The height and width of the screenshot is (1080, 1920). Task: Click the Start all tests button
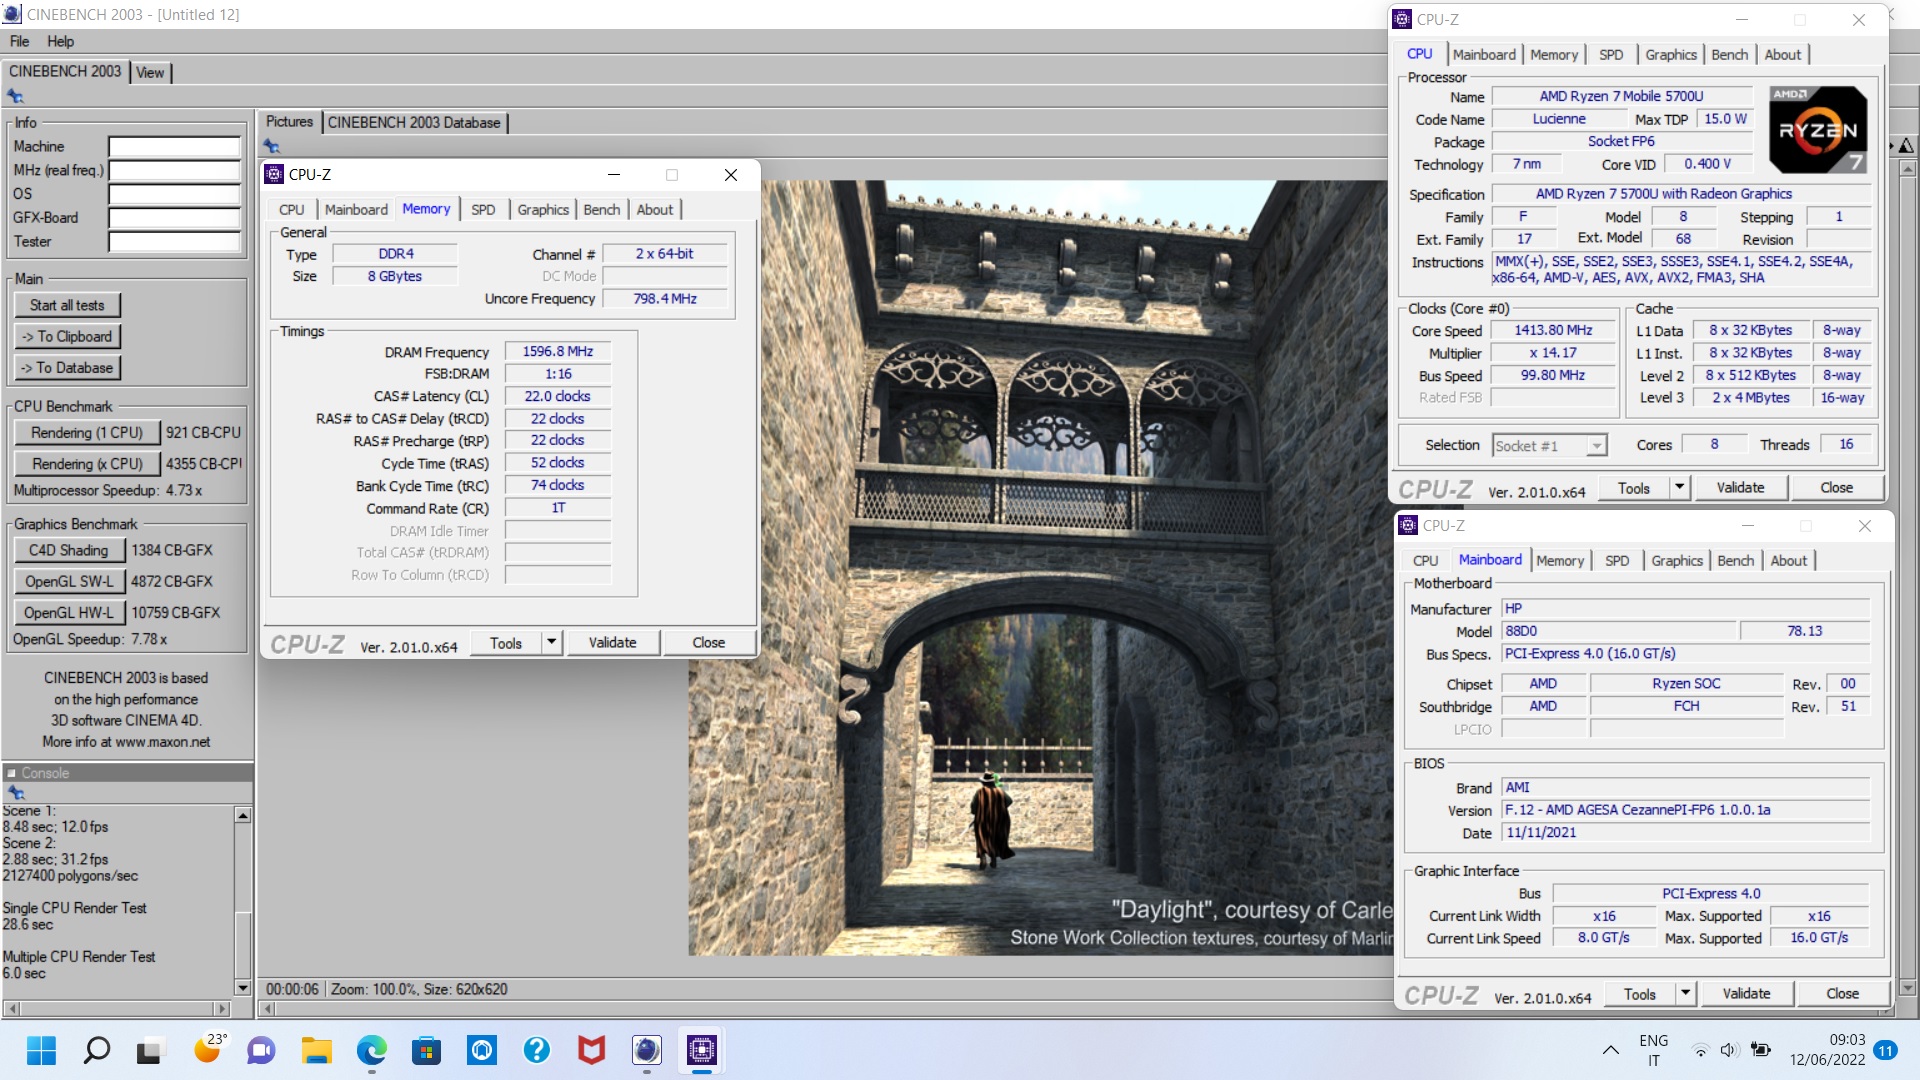[67, 305]
